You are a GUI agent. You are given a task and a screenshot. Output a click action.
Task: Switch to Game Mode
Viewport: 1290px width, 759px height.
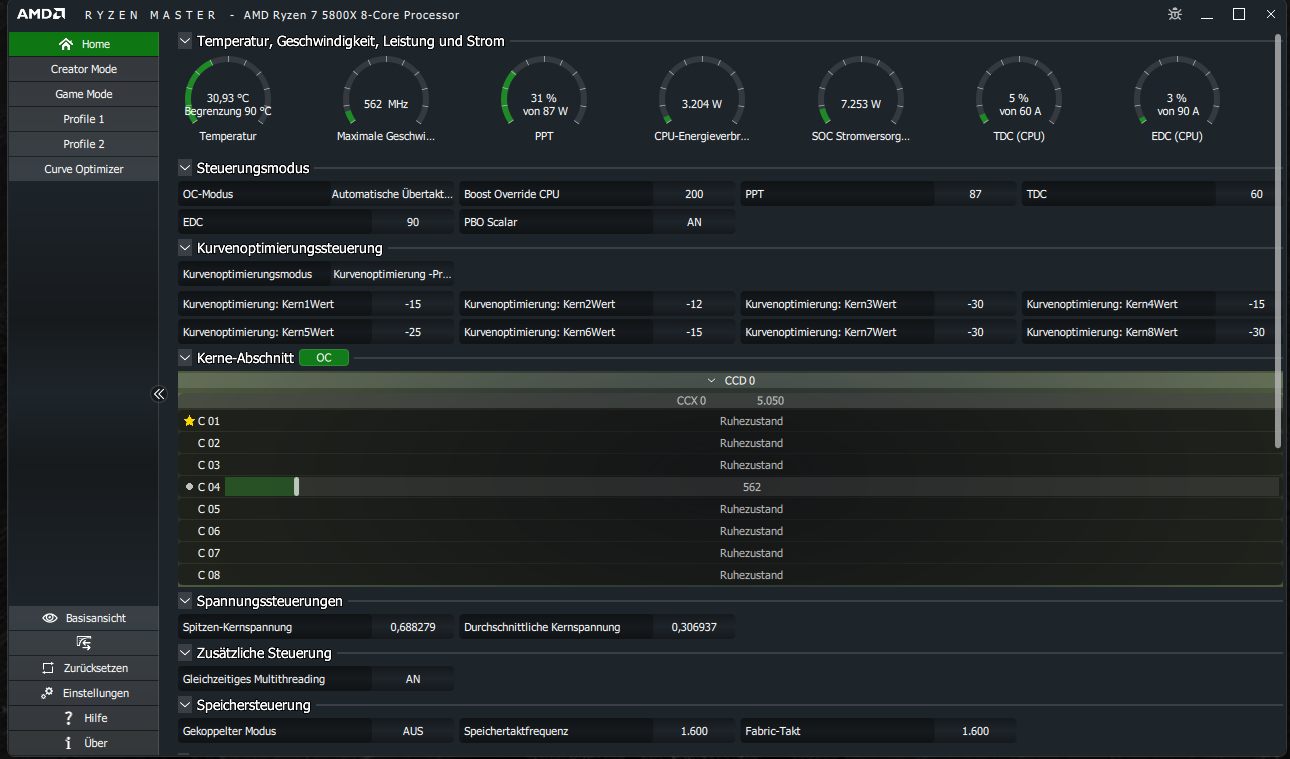pyautogui.click(x=84, y=94)
